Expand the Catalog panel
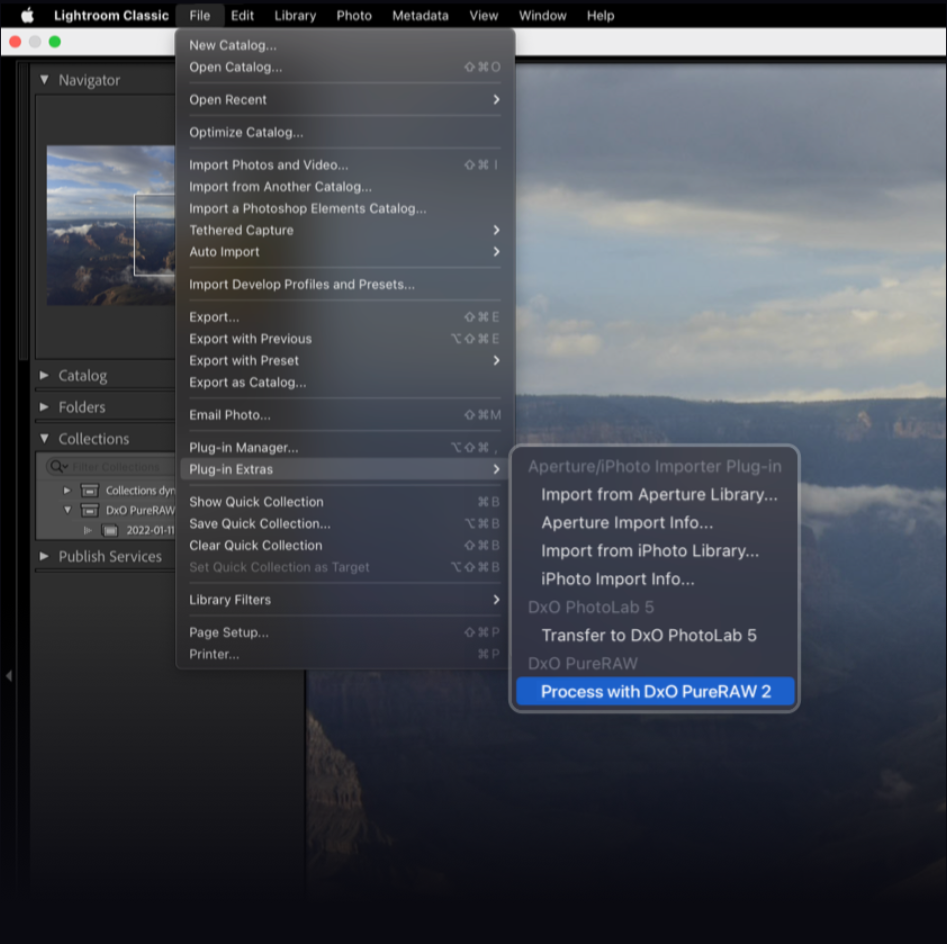 click(x=44, y=375)
